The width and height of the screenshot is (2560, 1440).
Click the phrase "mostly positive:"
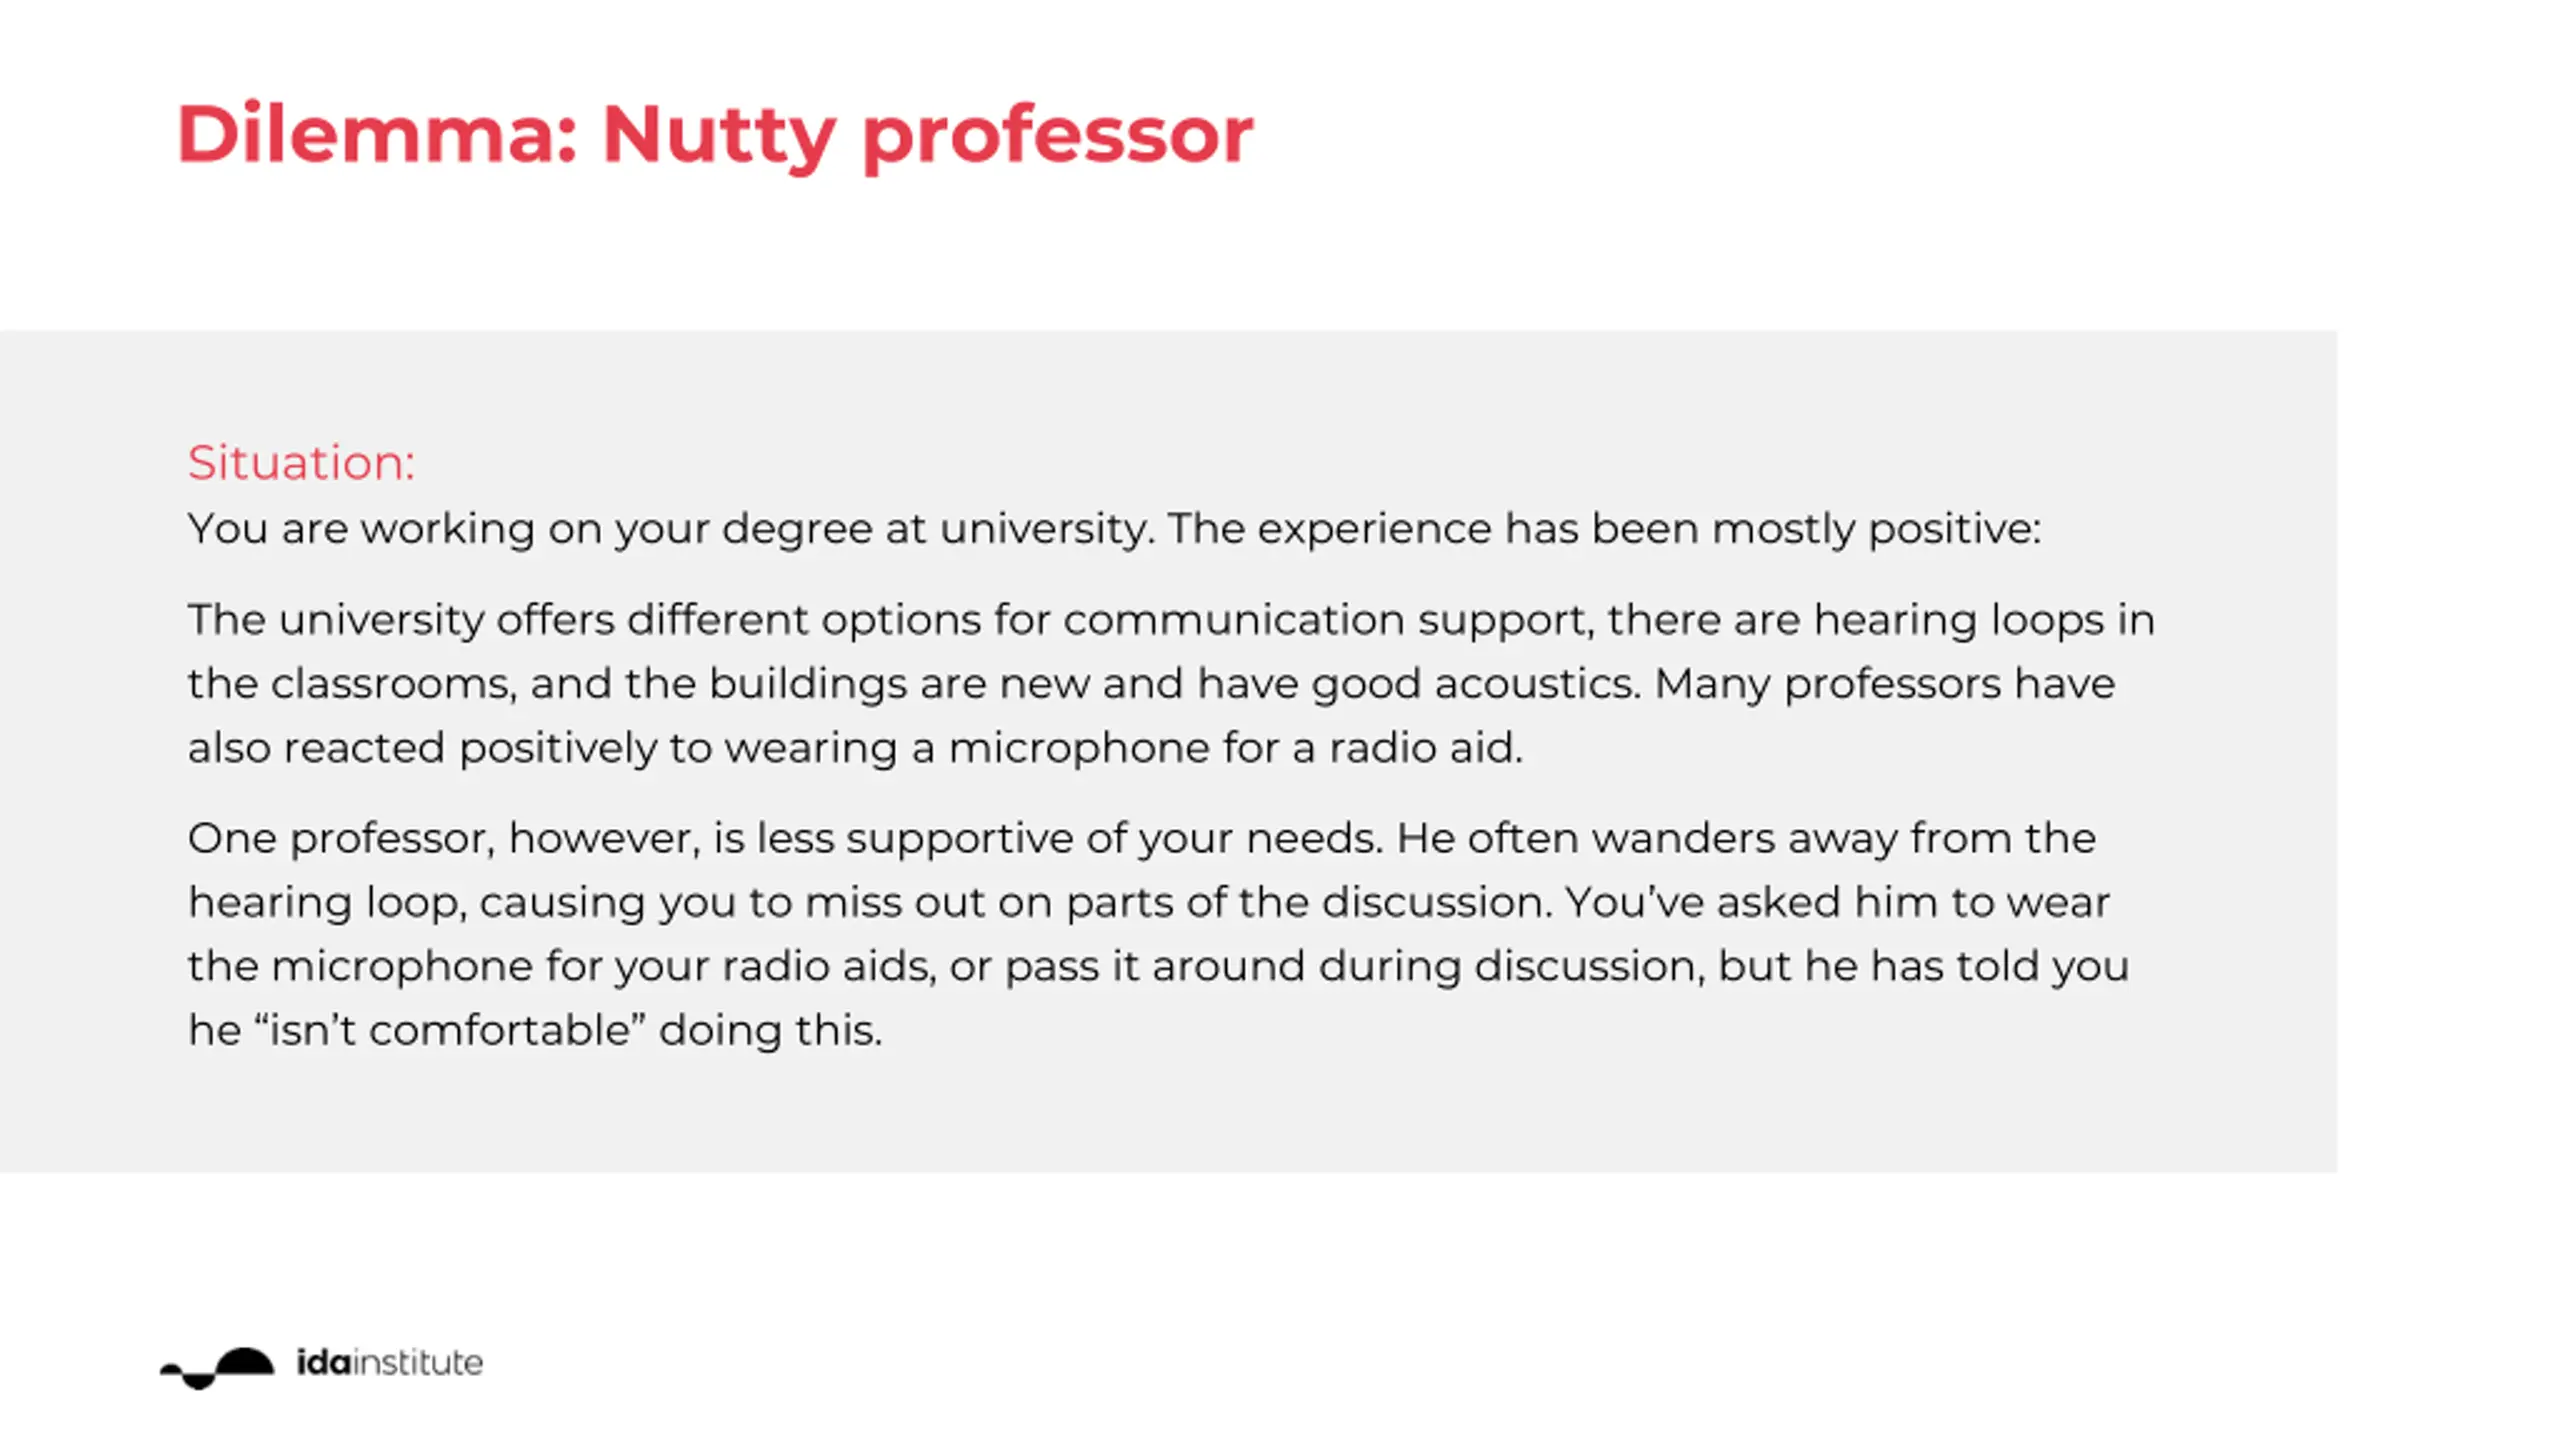point(1876,529)
